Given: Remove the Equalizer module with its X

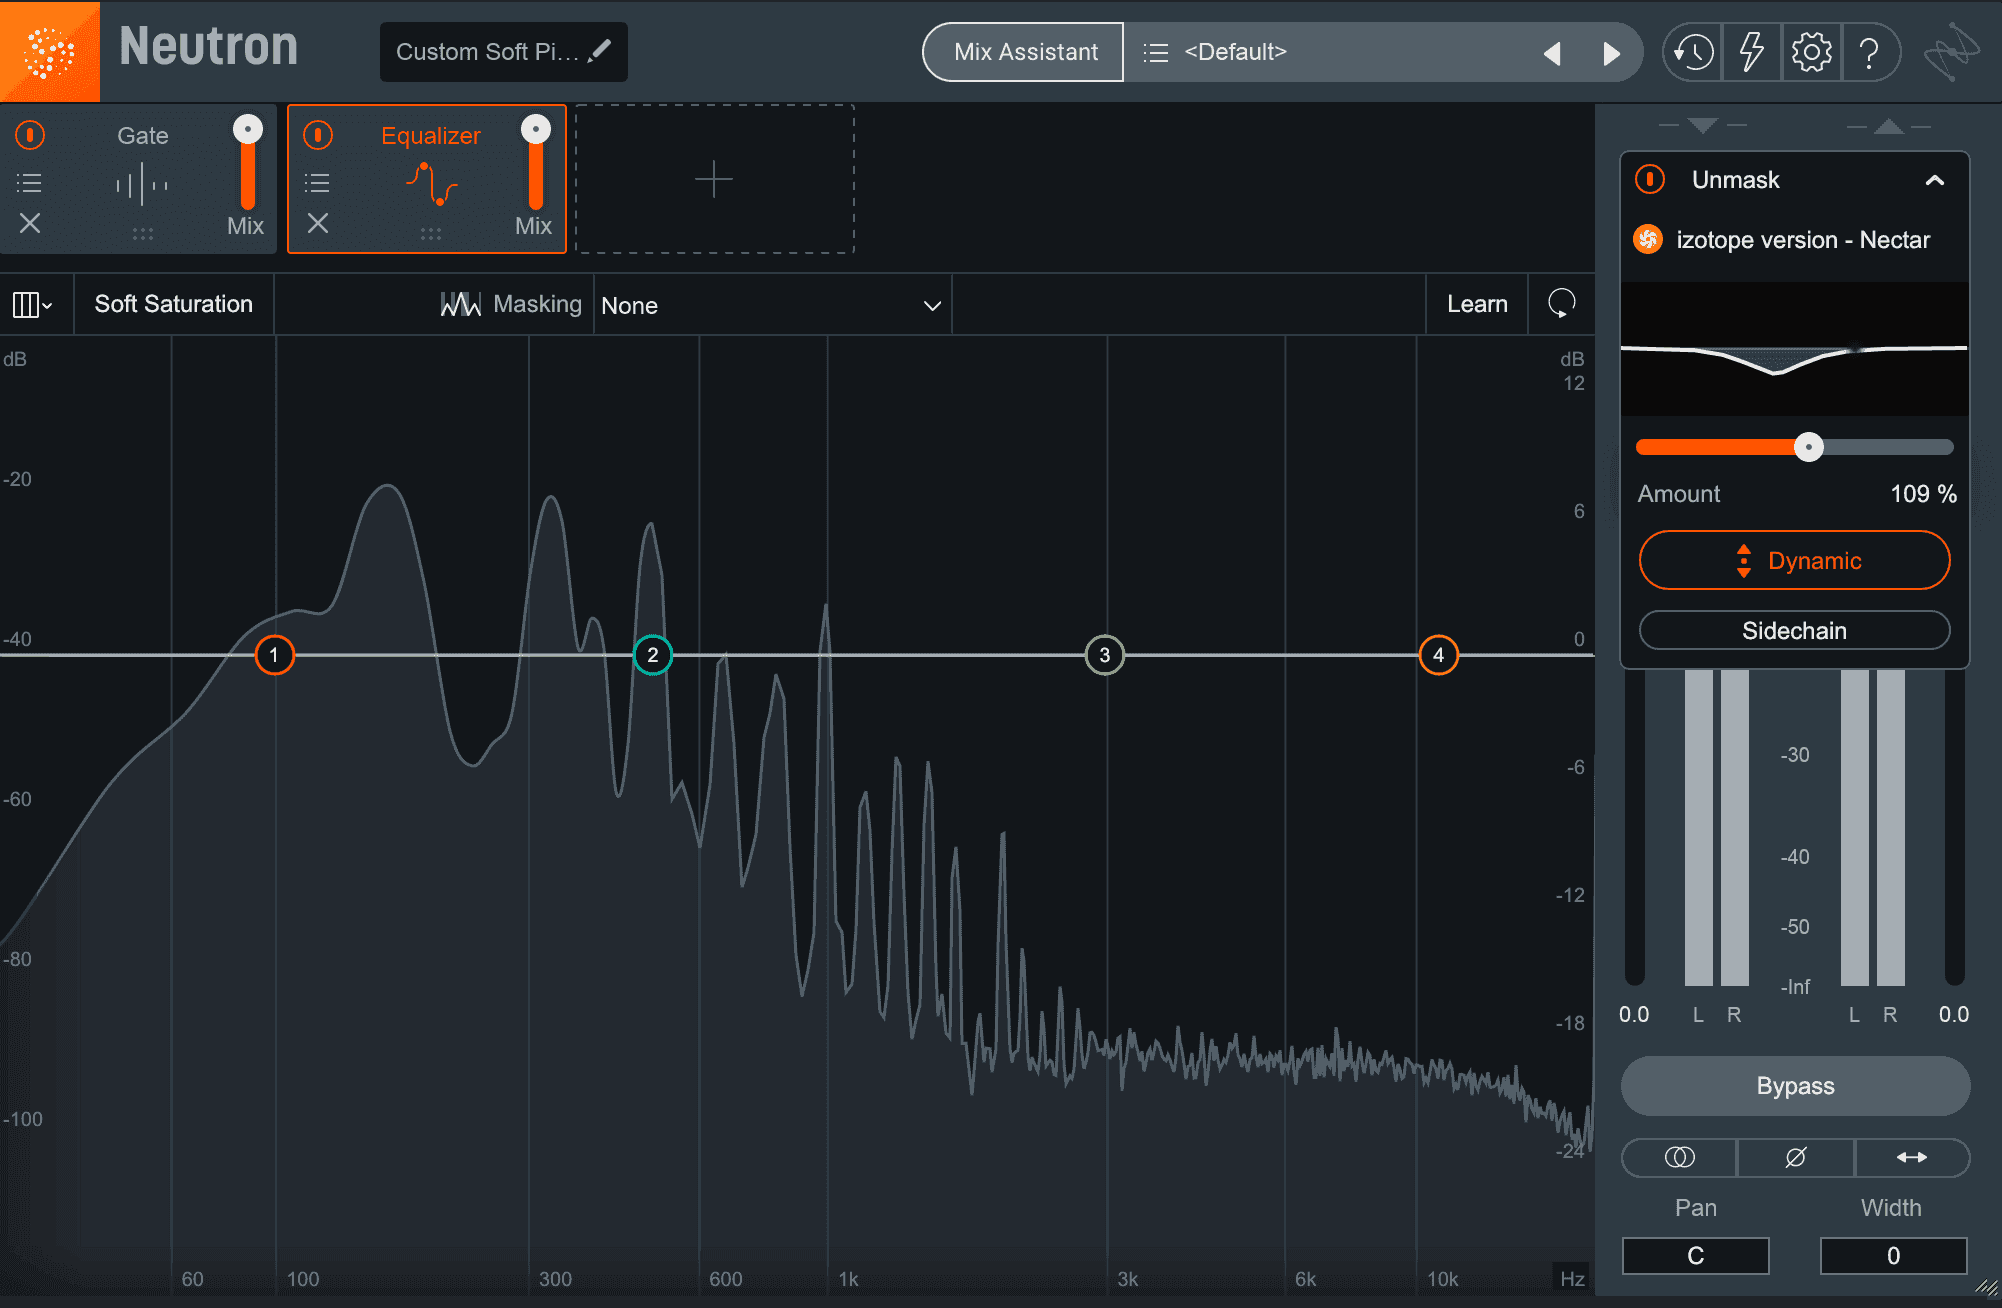Looking at the screenshot, I should tap(318, 223).
